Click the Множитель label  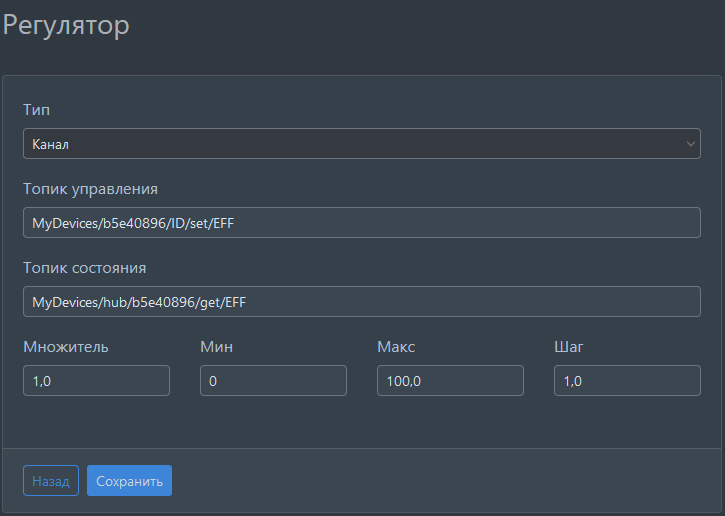click(x=65, y=347)
